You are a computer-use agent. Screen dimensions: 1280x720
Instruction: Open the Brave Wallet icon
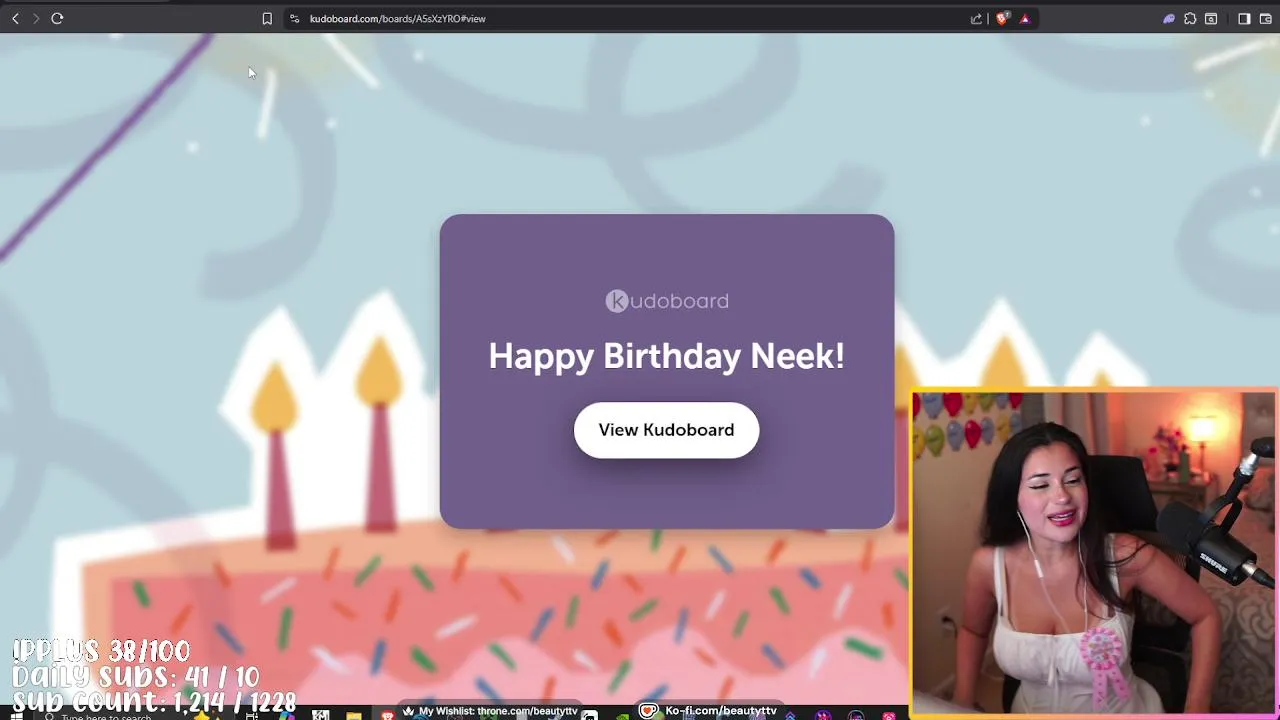[x=1265, y=18]
